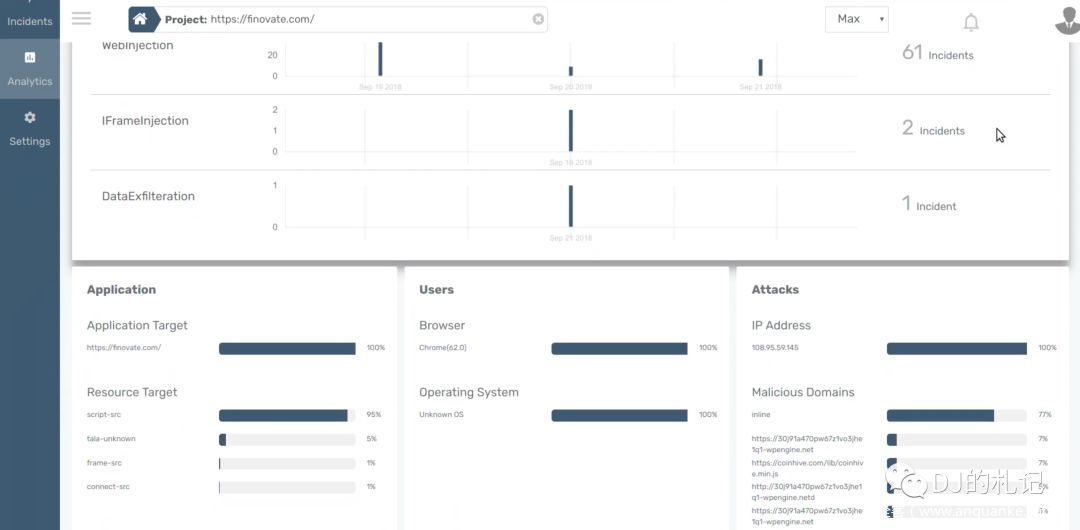Open the 2 Incidents link for IFrameInjection
The image size is (1080, 530).
(933, 129)
